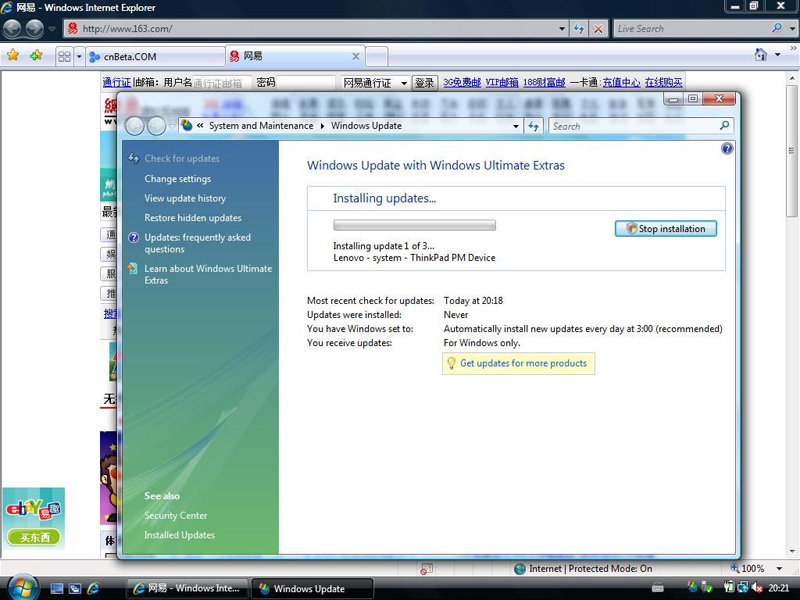This screenshot has width=800, height=600.
Task: Click the IE page vertical scrollbar thumb
Action: coord(792,151)
